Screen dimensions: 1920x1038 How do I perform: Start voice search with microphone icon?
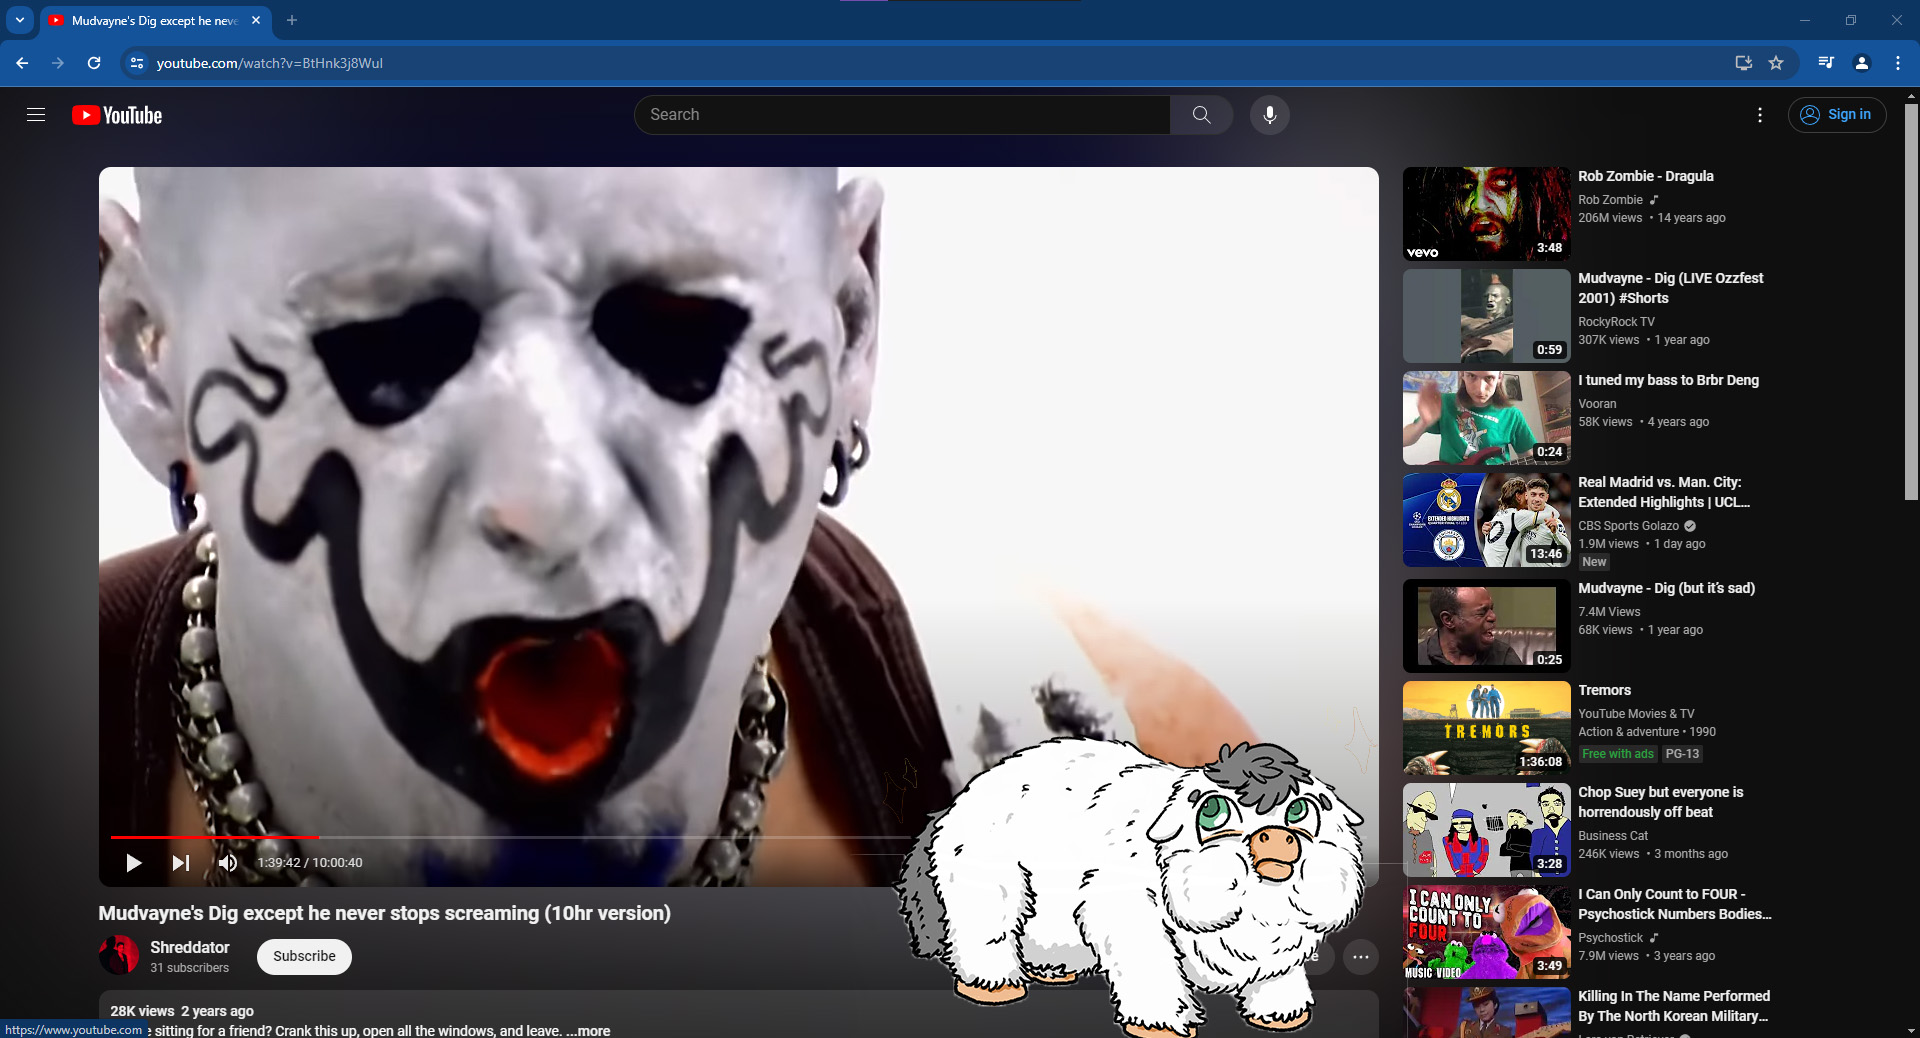pyautogui.click(x=1269, y=115)
